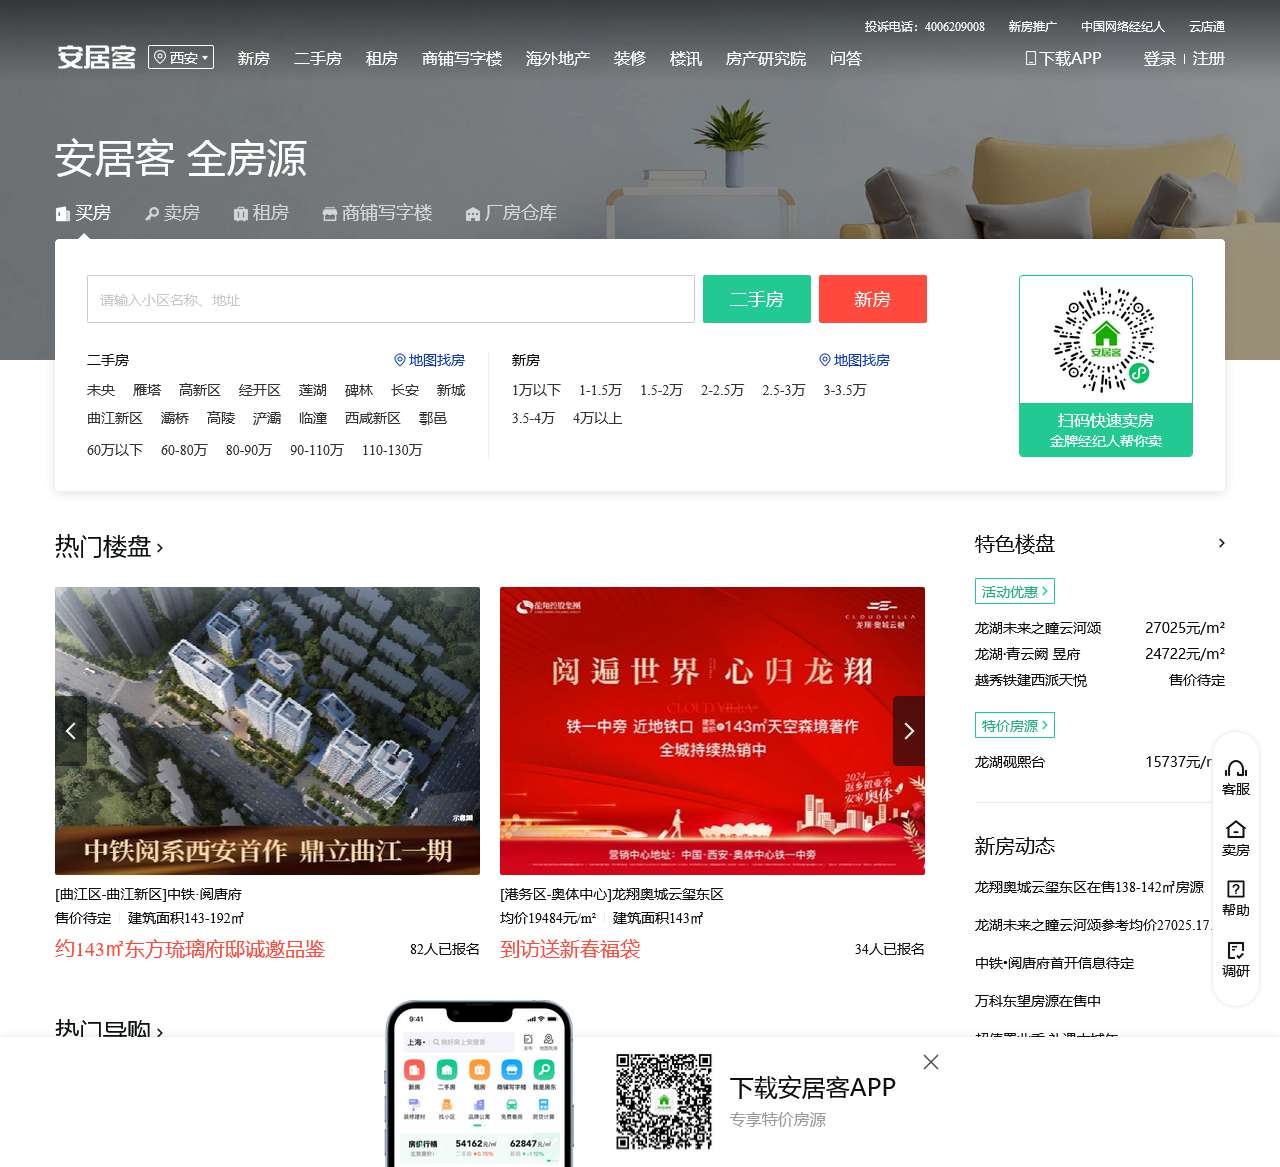Click the 注册 link

[1209, 59]
